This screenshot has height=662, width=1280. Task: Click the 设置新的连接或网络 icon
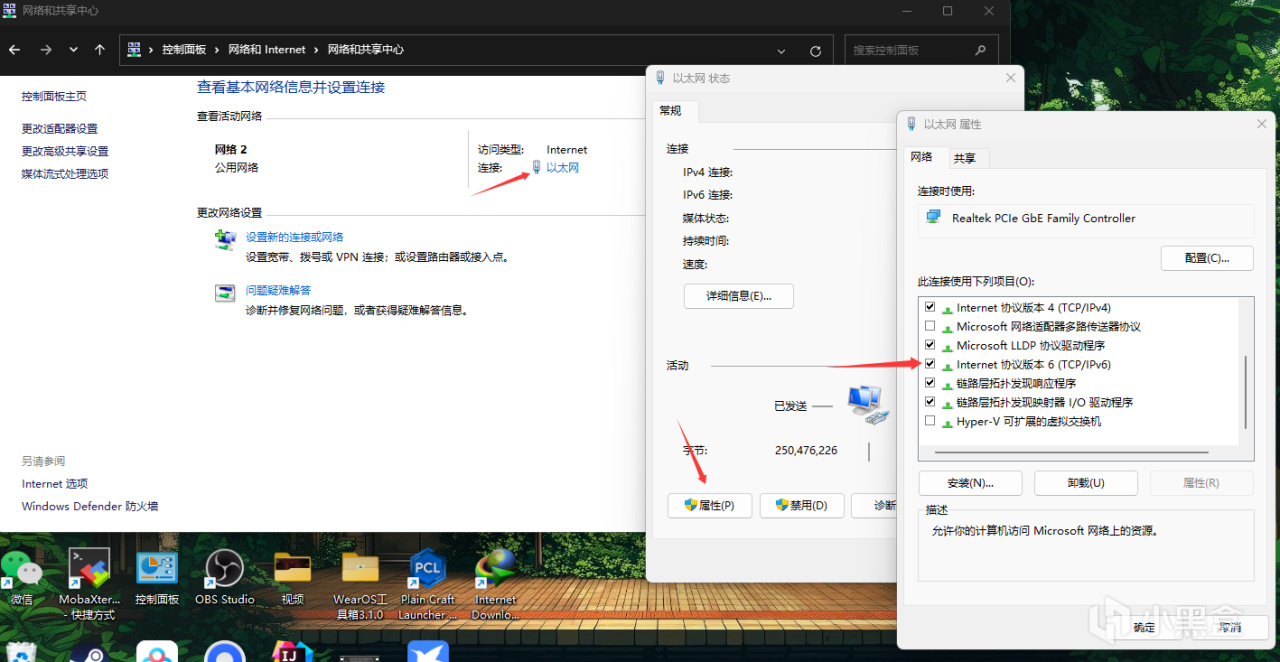tap(225, 240)
